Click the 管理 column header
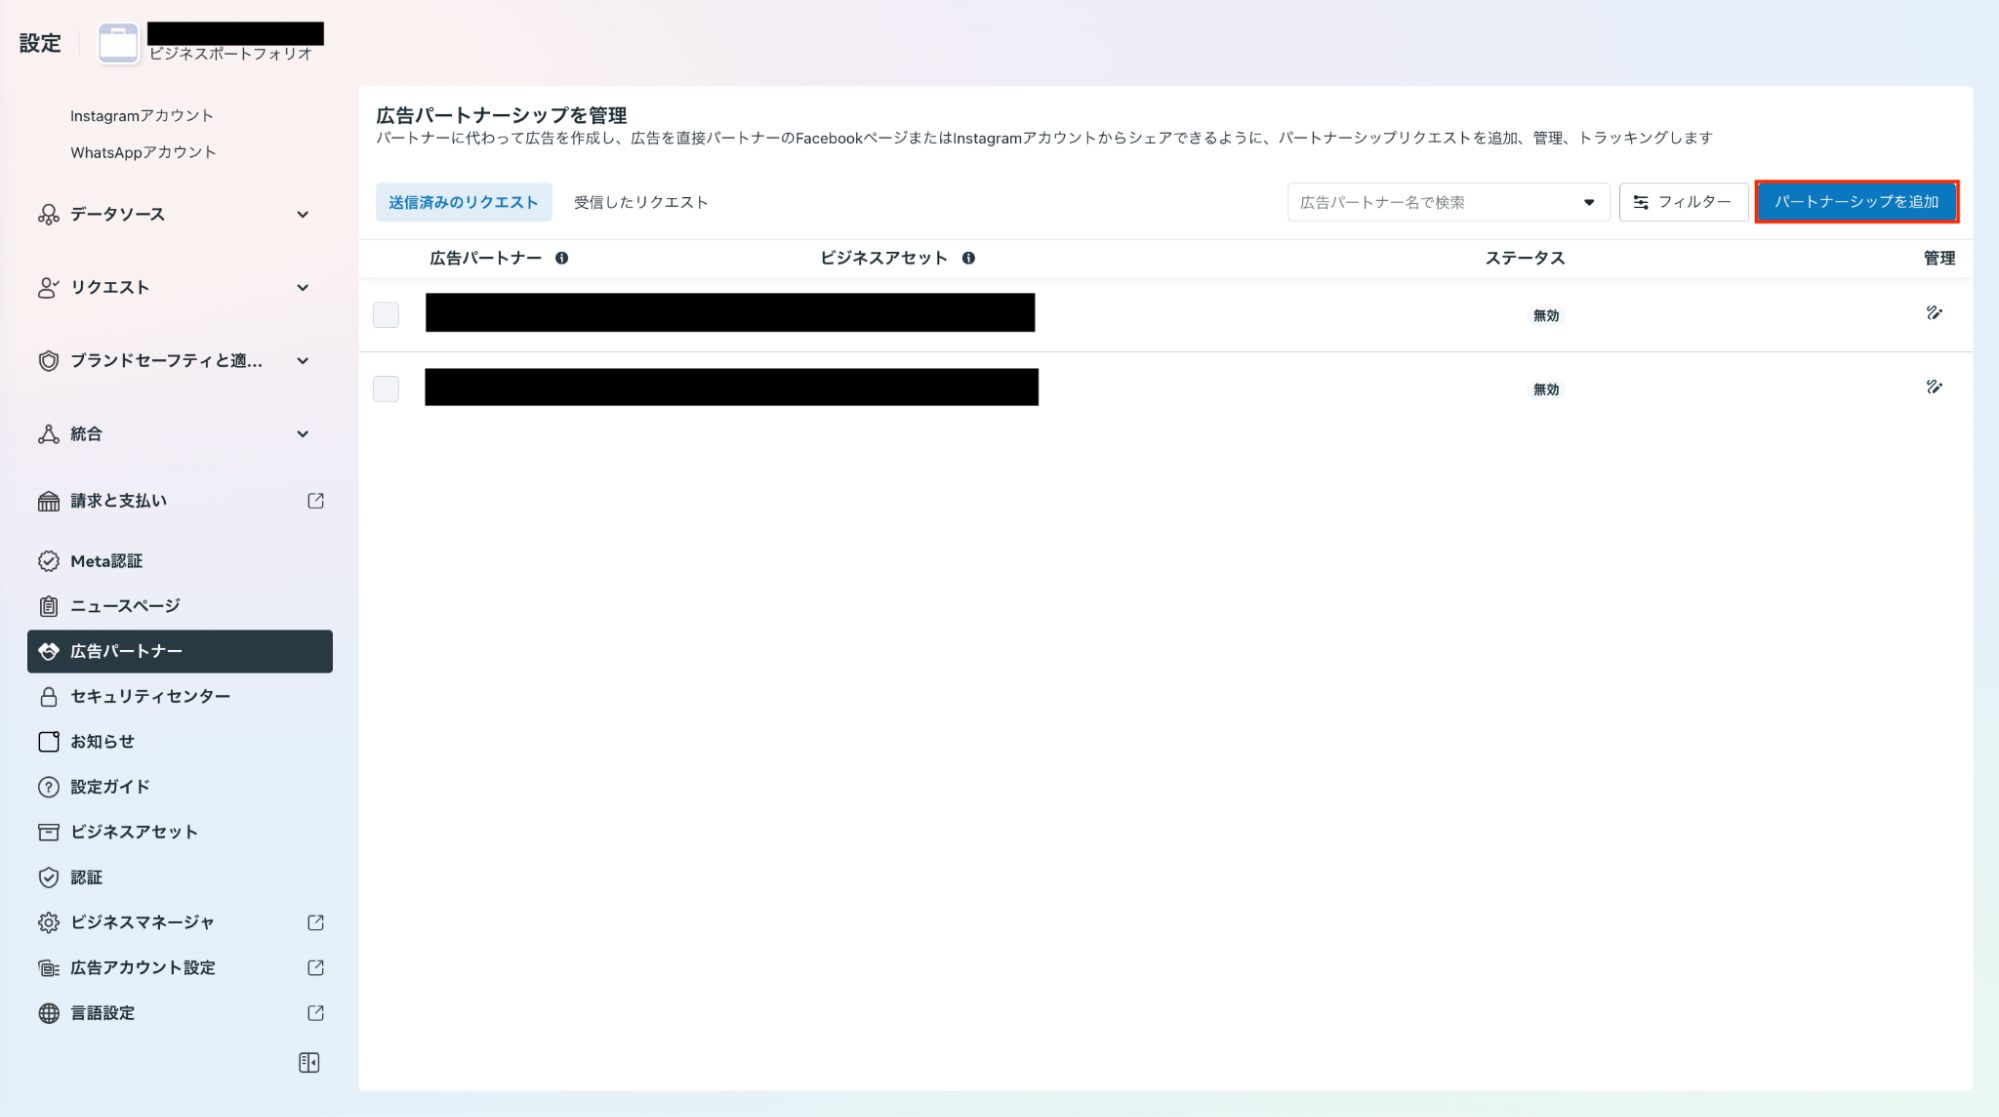 [x=1939, y=258]
